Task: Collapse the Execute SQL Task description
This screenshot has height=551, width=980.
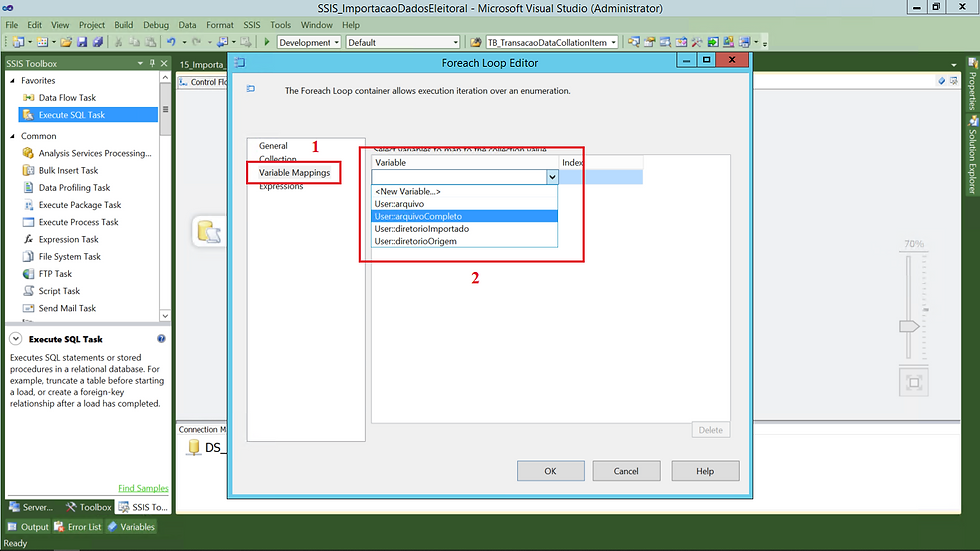Action: tap(16, 339)
